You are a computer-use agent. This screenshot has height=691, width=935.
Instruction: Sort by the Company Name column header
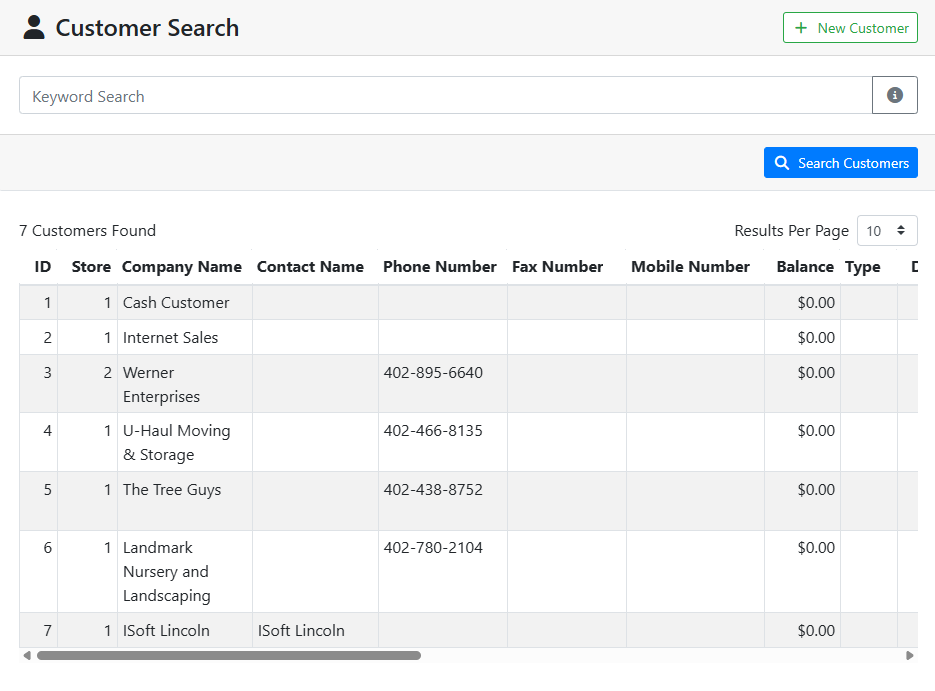click(x=181, y=267)
